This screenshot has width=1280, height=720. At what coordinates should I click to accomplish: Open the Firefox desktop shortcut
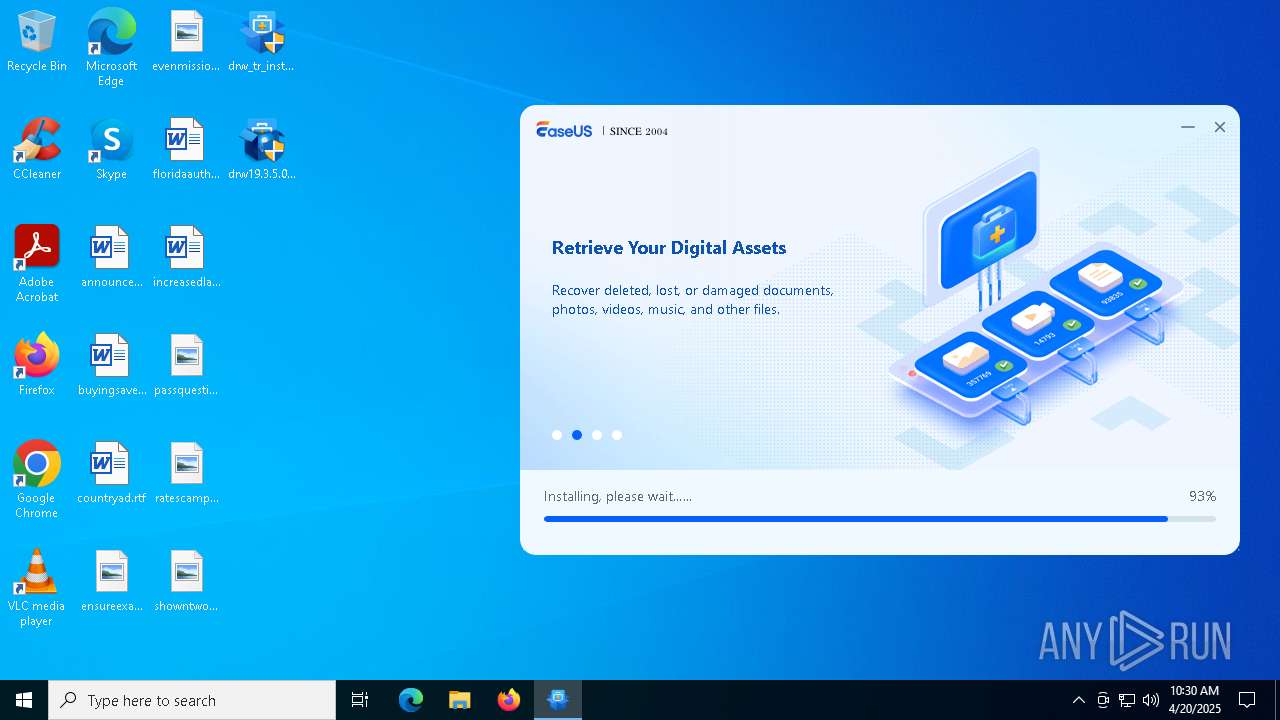[x=37, y=366]
